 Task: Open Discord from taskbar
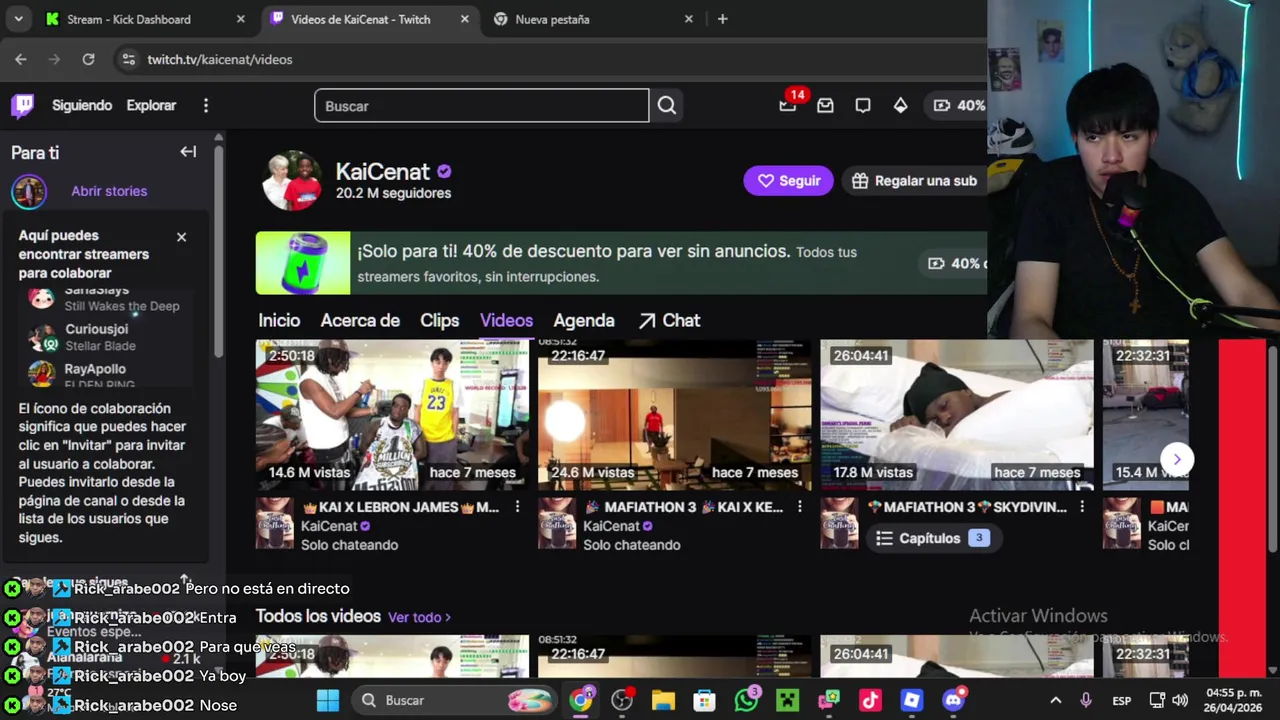(953, 700)
